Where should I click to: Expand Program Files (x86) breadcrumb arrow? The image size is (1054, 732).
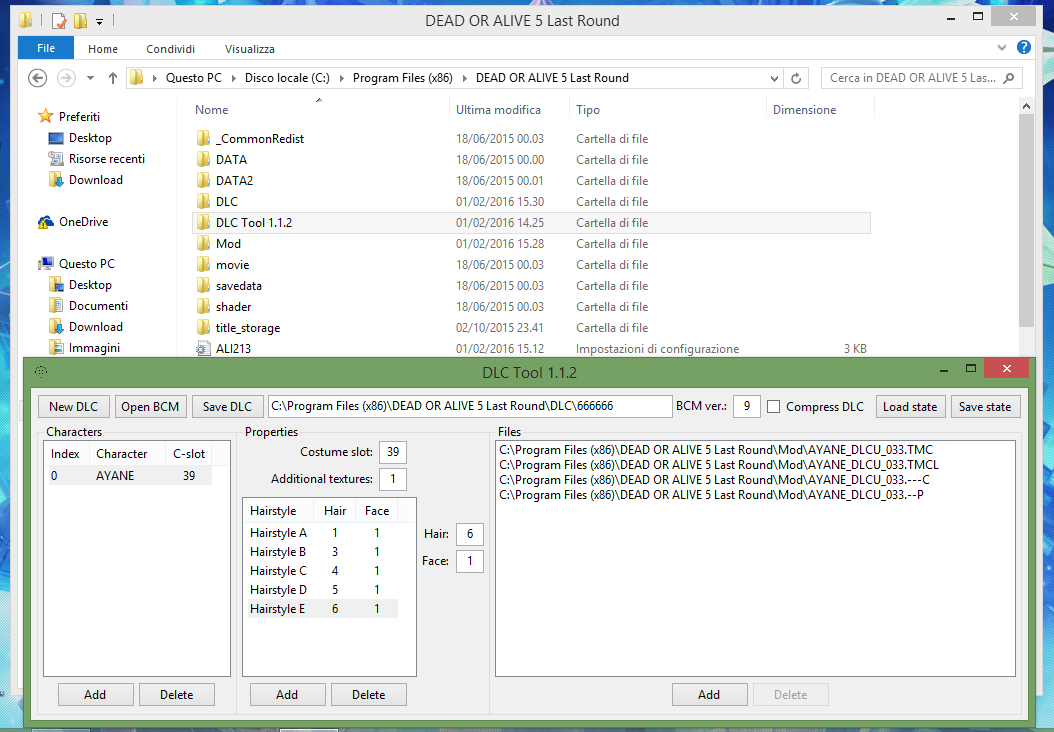[x=464, y=78]
